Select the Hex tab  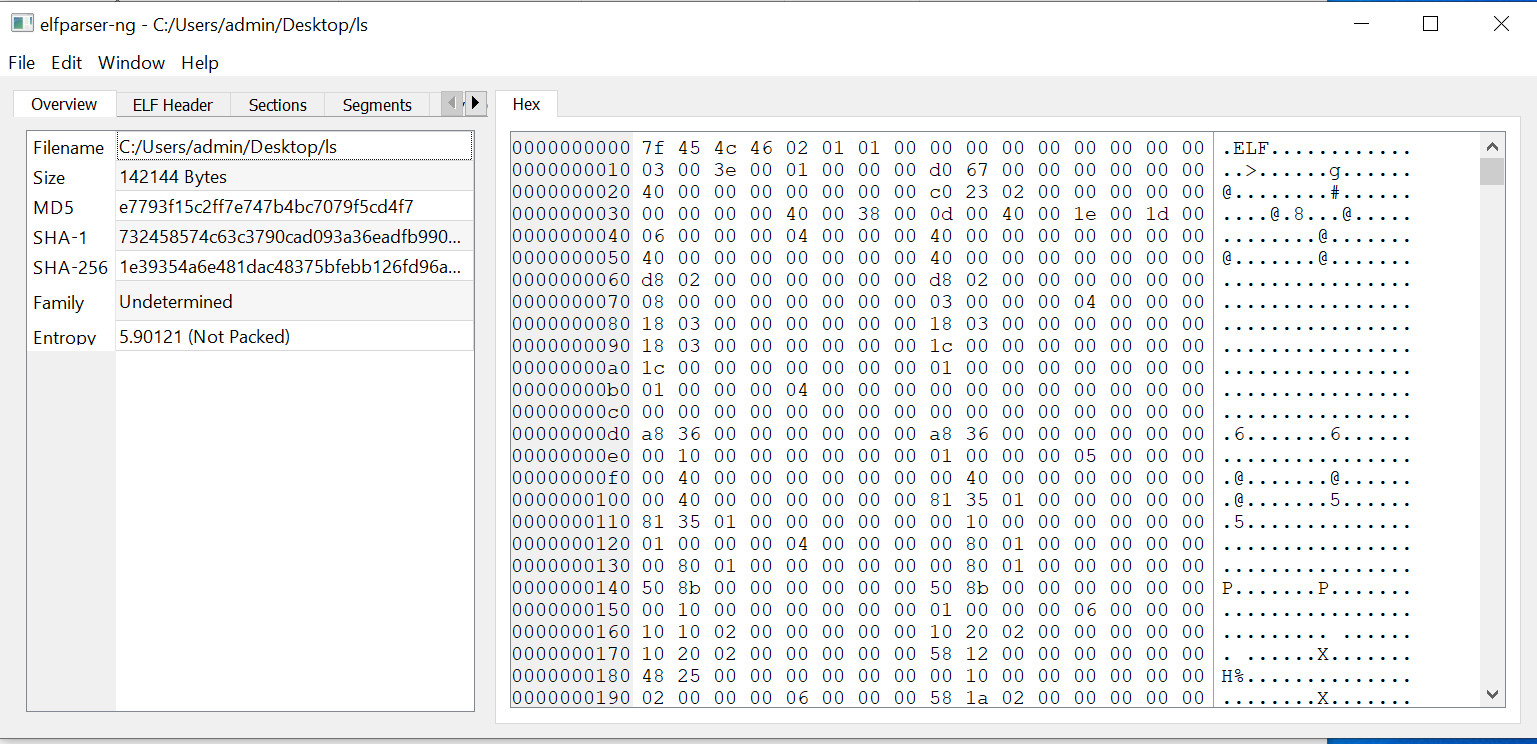526,104
